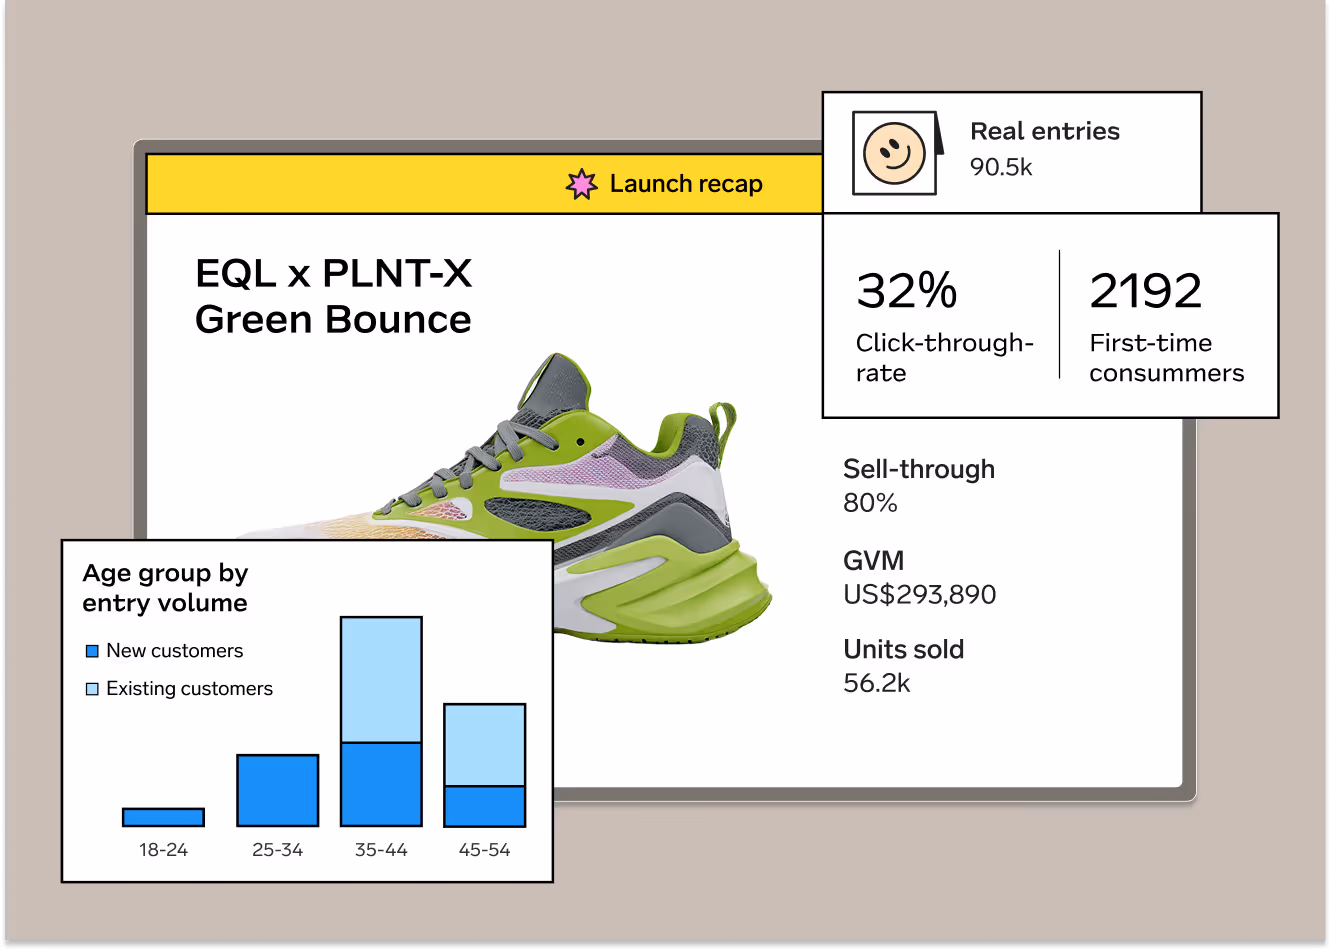Click the First-time consummers label
The width and height of the screenshot is (1331, 951).
[1167, 358]
